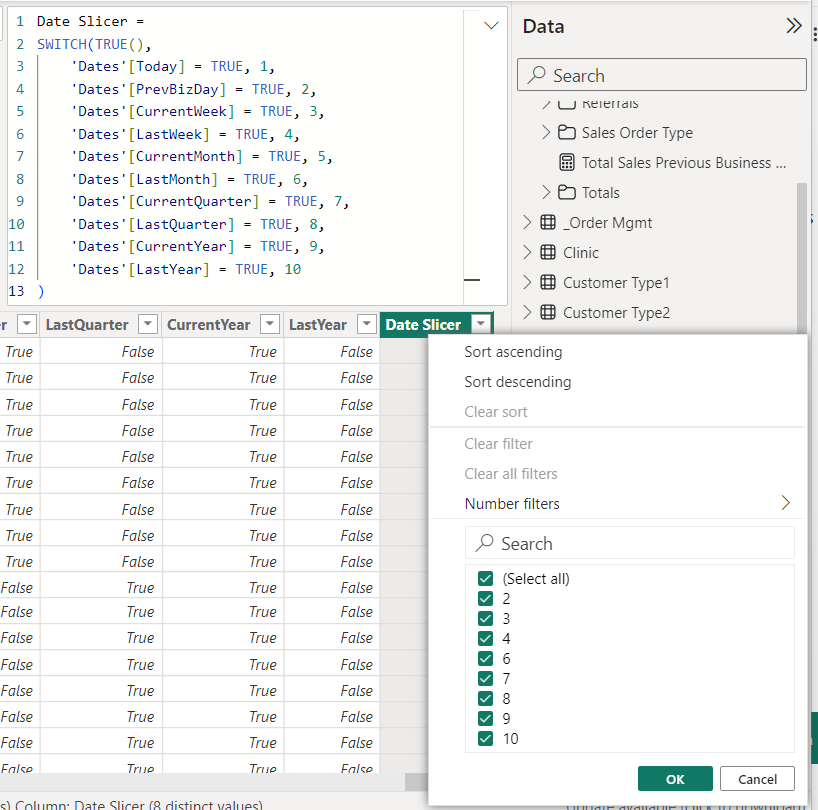This screenshot has height=810, width=818.
Task: Open the Date Slicer column filter dropdown
Action: (x=481, y=324)
